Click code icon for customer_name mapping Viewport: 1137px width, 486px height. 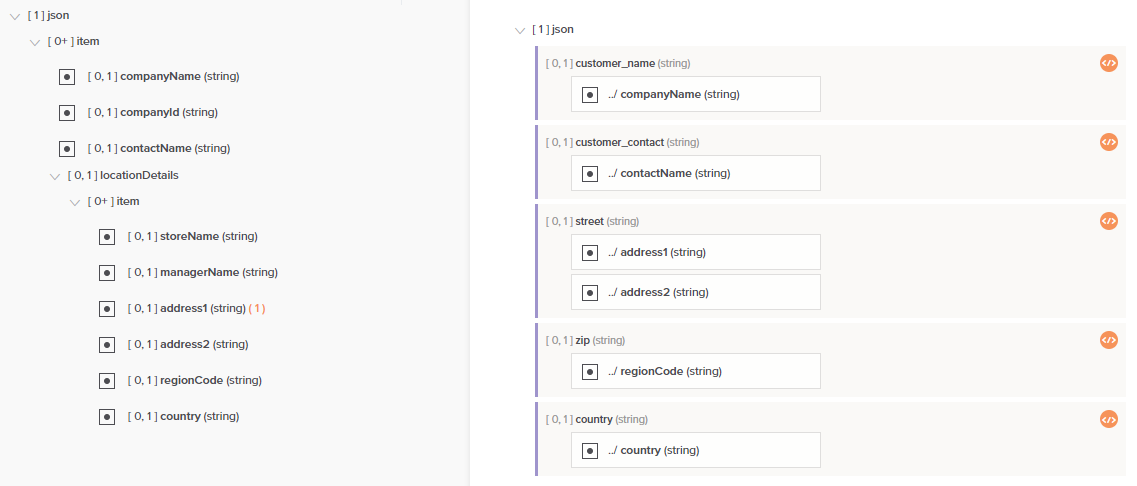tap(1108, 63)
